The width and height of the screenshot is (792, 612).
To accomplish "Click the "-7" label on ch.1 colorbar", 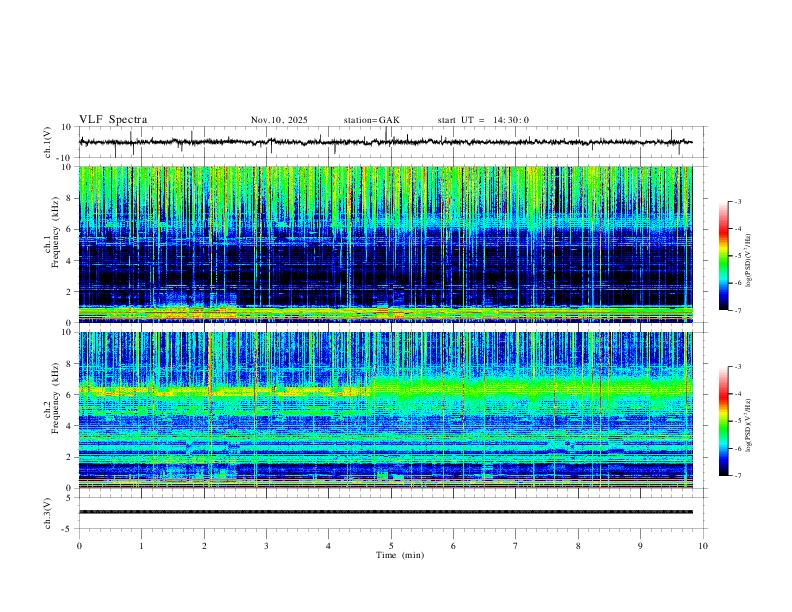I will click(737, 310).
